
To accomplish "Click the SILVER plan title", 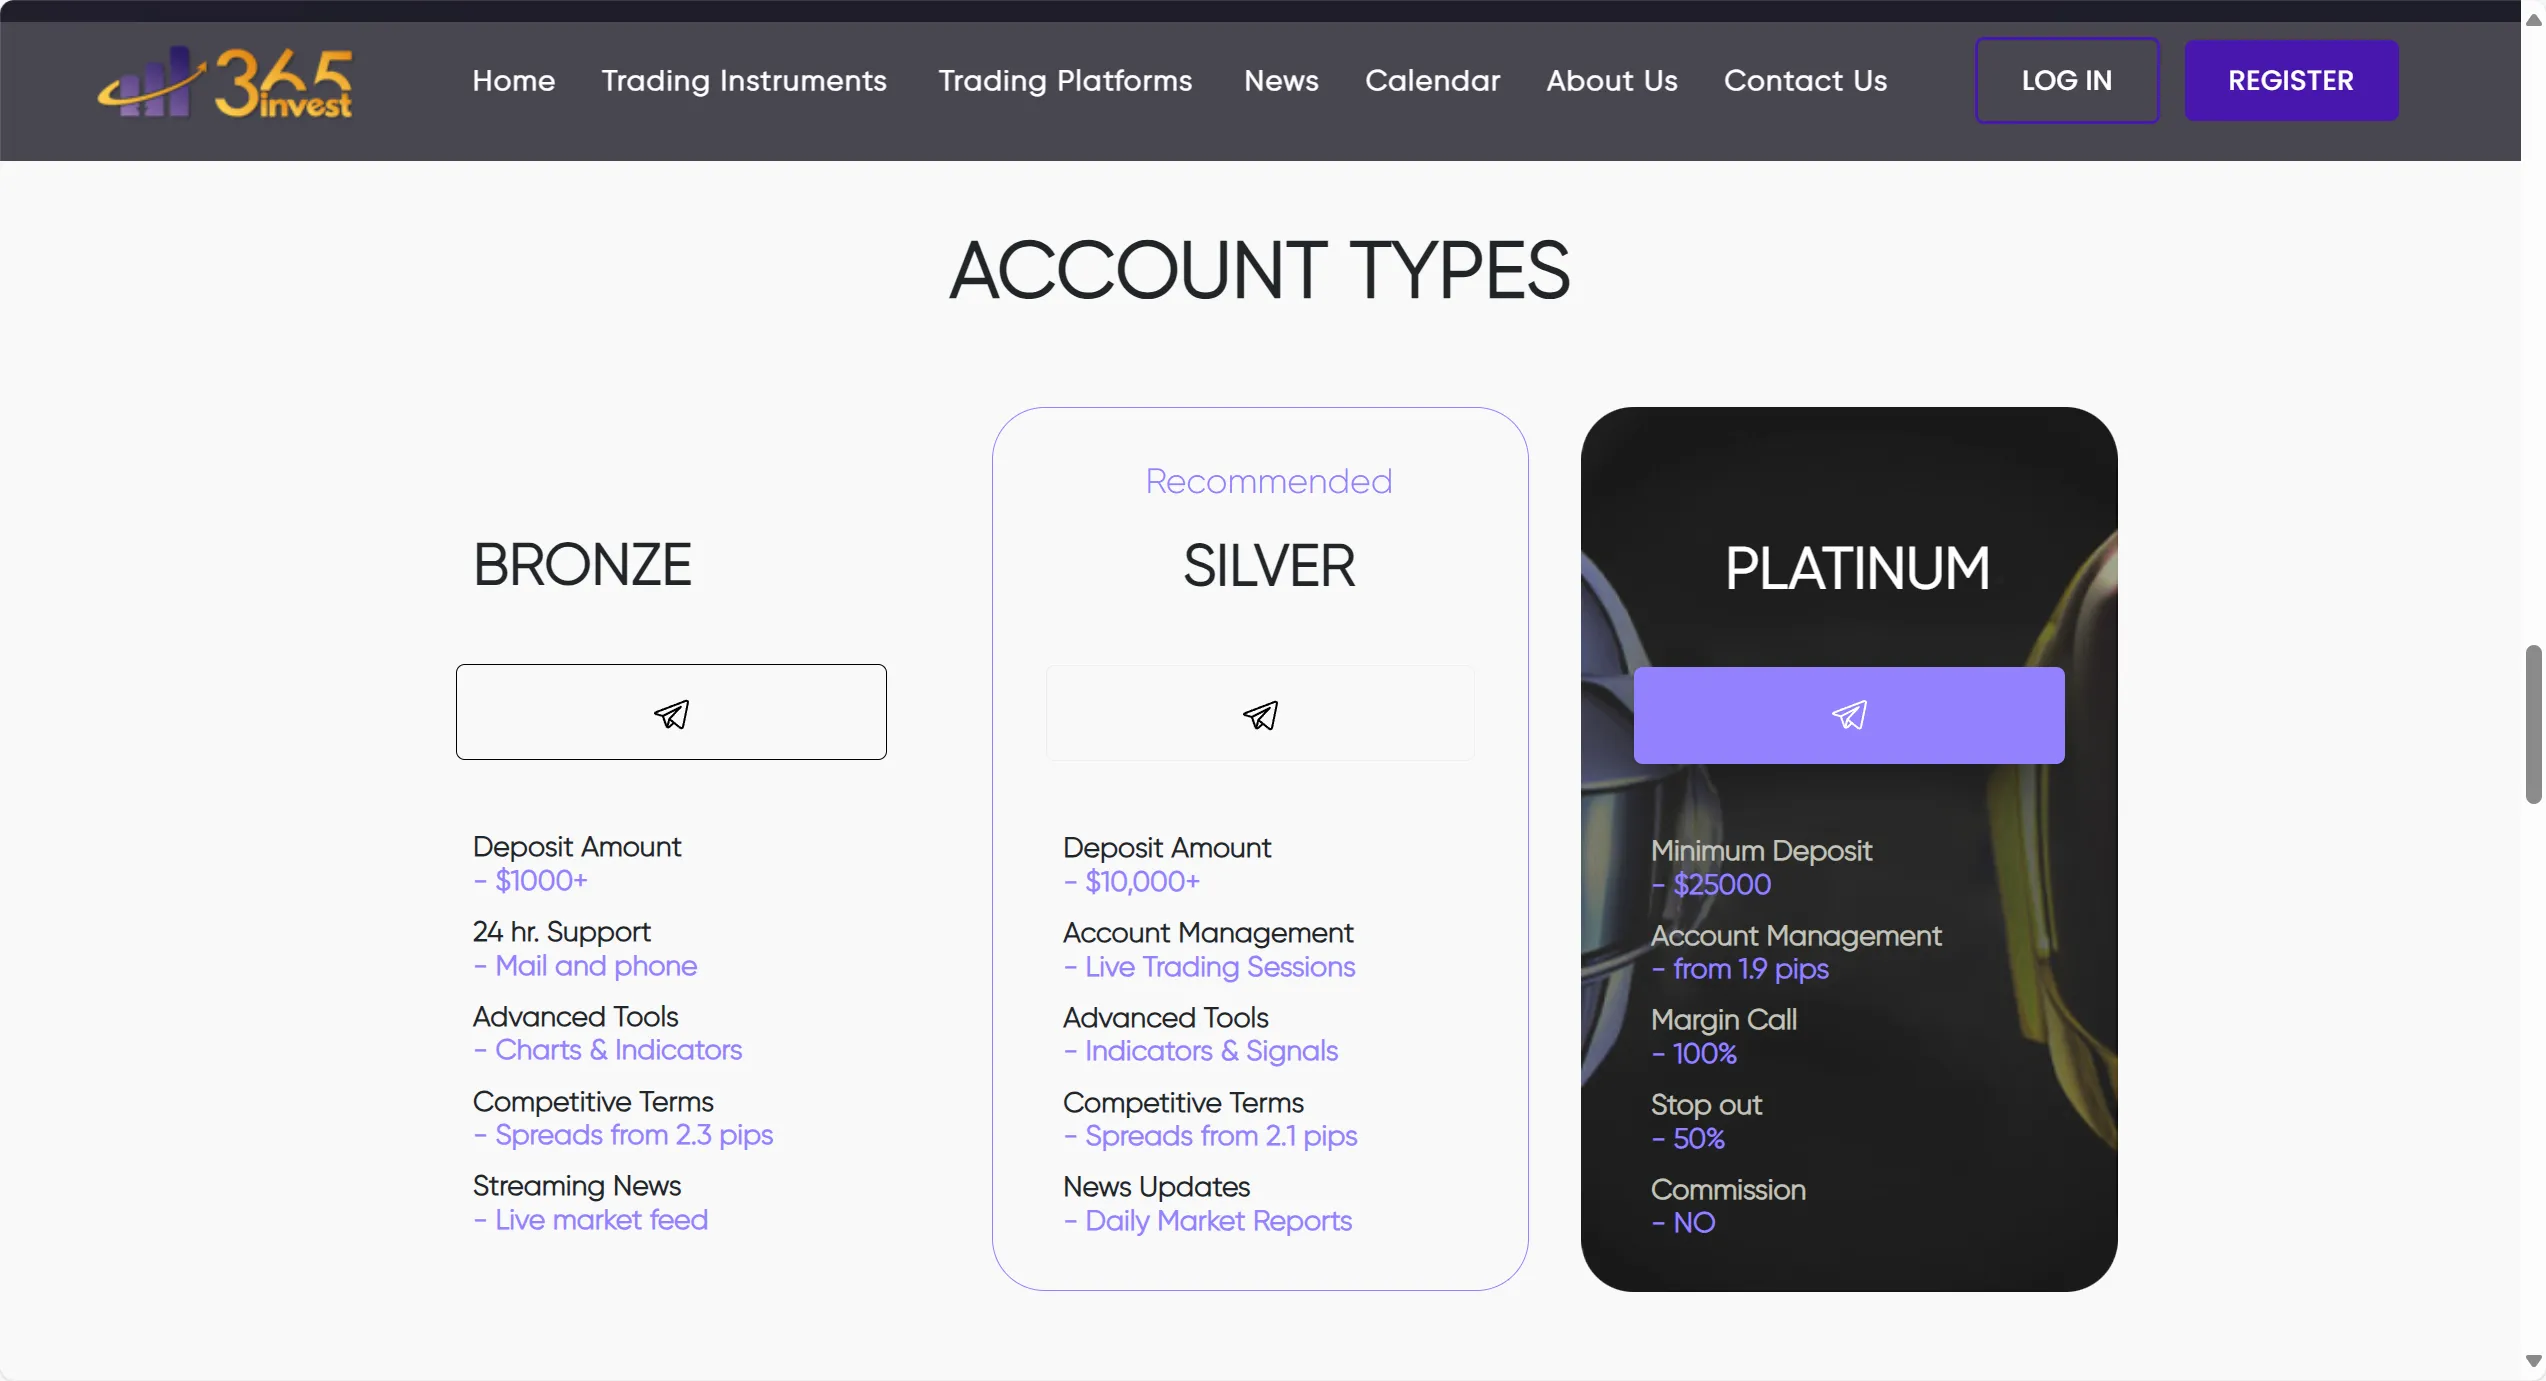I will (x=1269, y=565).
